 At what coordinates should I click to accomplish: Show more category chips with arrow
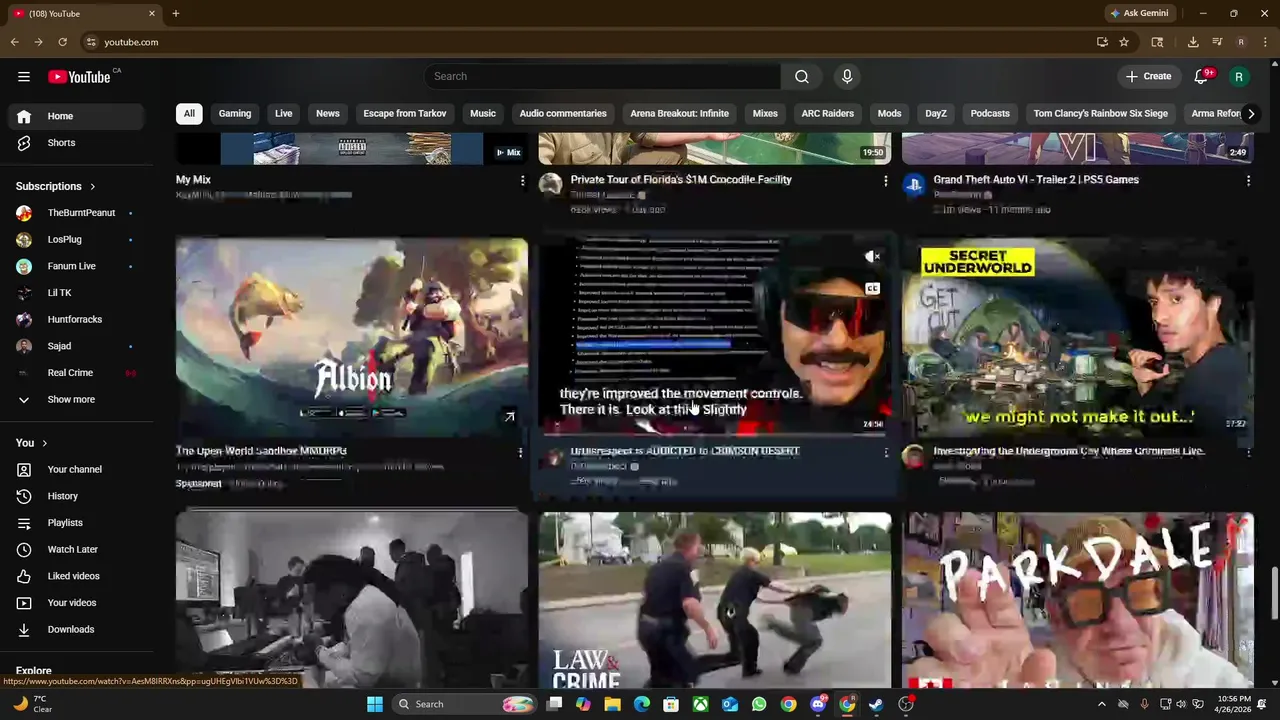pyautogui.click(x=1250, y=114)
